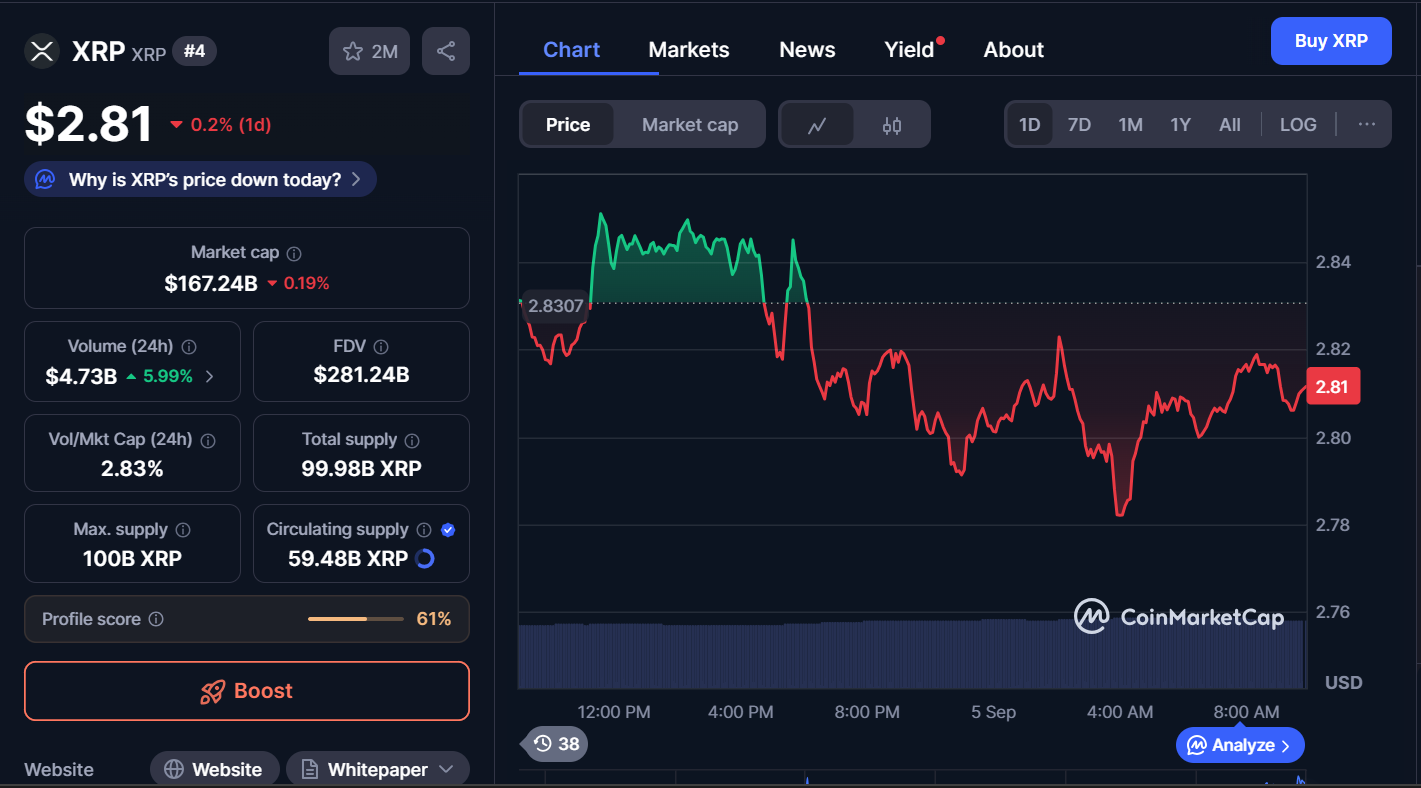Open info icon next to Vol/Mkt Cap (24h)
Screen dimensions: 1421x788
click(x=209, y=440)
